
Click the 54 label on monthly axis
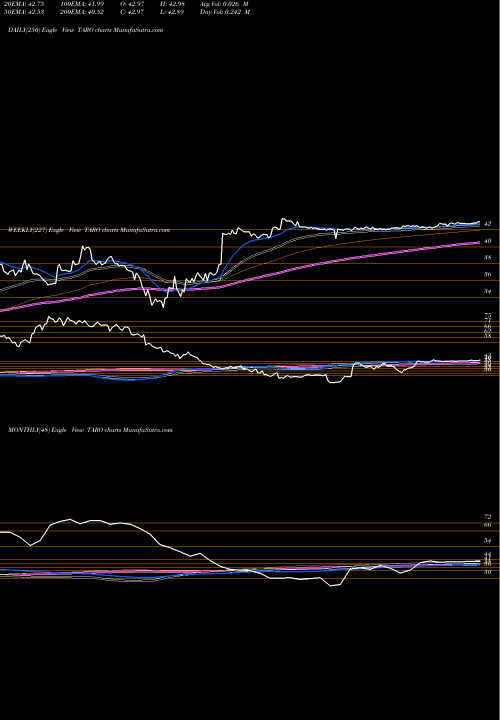click(x=488, y=541)
